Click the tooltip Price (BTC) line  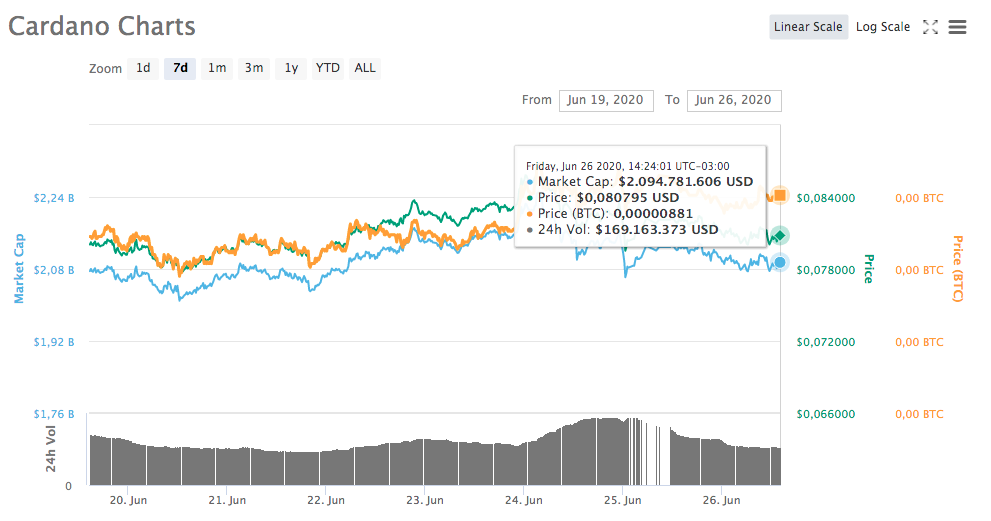pos(609,214)
